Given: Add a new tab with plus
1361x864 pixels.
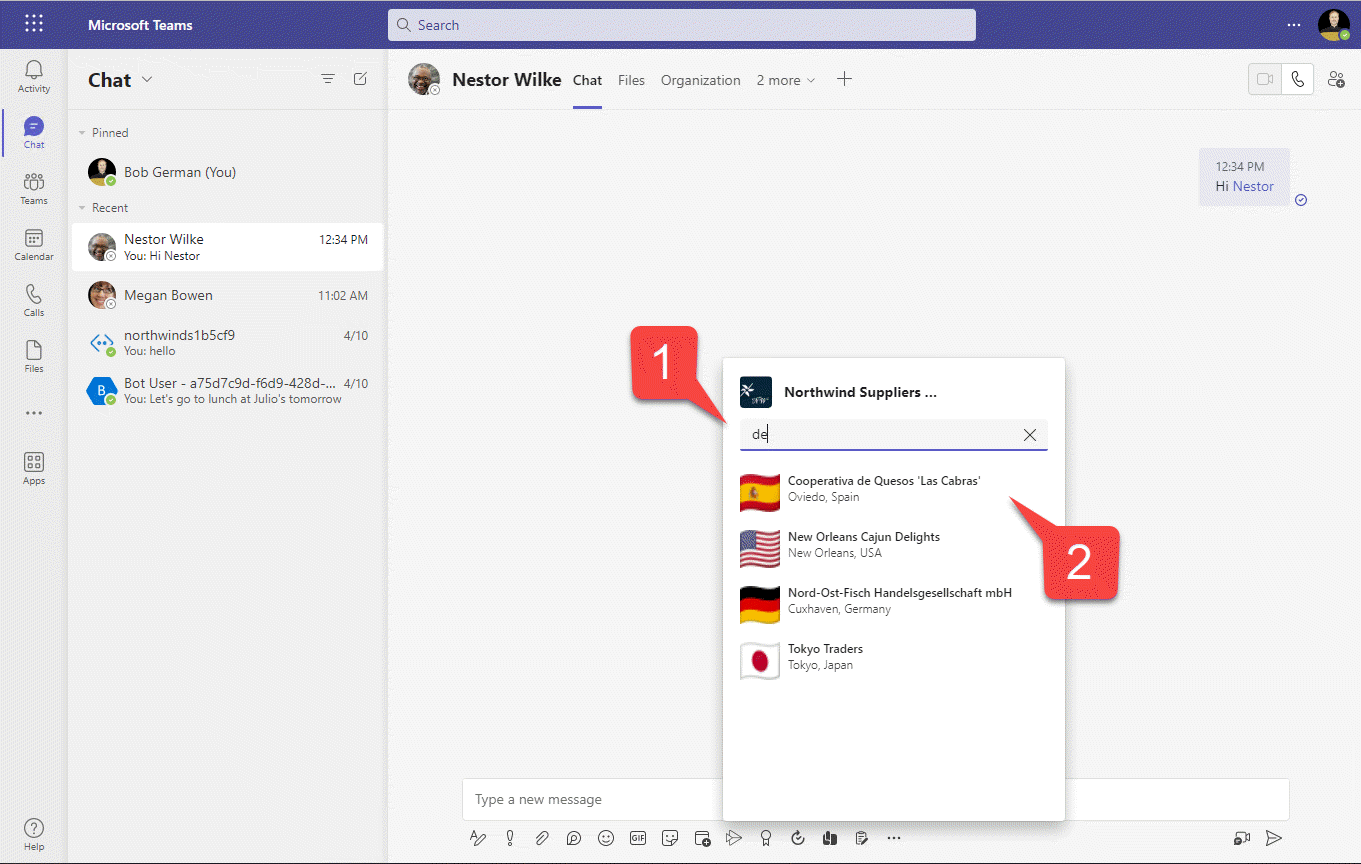Looking at the screenshot, I should point(844,79).
